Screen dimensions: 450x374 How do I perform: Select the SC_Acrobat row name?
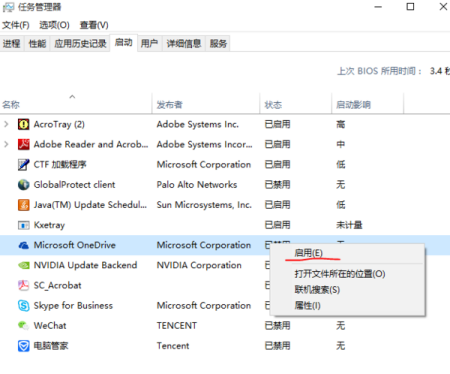[57, 285]
